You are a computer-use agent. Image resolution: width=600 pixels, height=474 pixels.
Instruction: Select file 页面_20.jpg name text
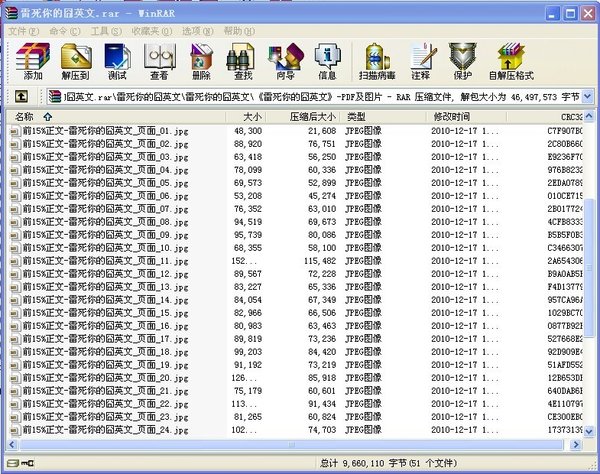click(x=106, y=378)
